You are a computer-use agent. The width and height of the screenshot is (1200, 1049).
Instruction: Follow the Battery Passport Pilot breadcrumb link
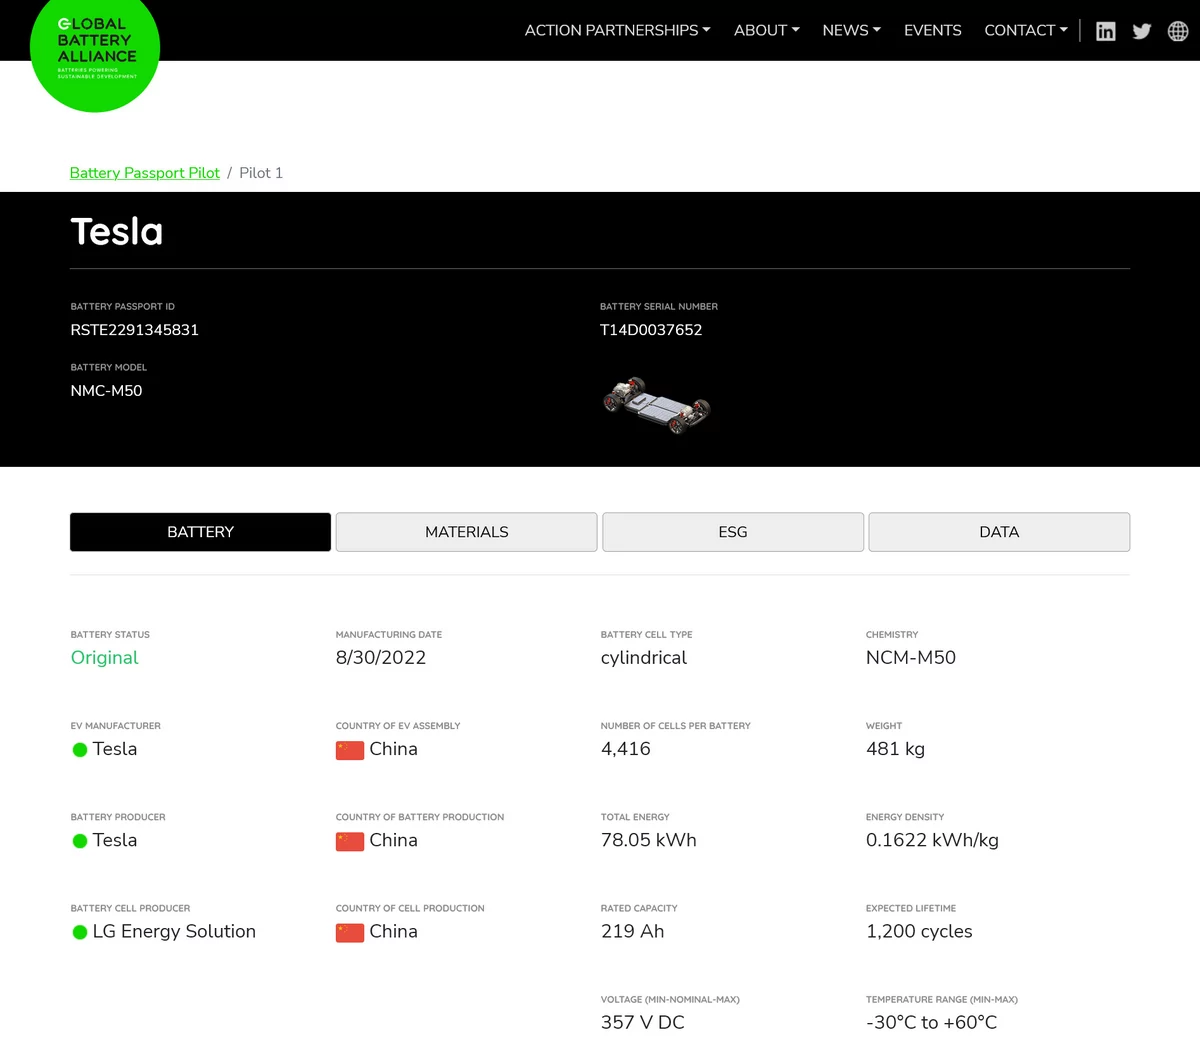coord(145,173)
